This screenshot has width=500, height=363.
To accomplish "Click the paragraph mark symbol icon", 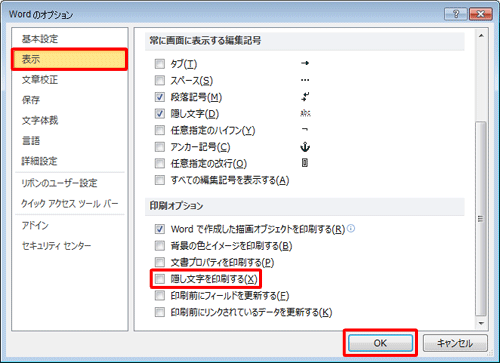I will [x=305, y=97].
